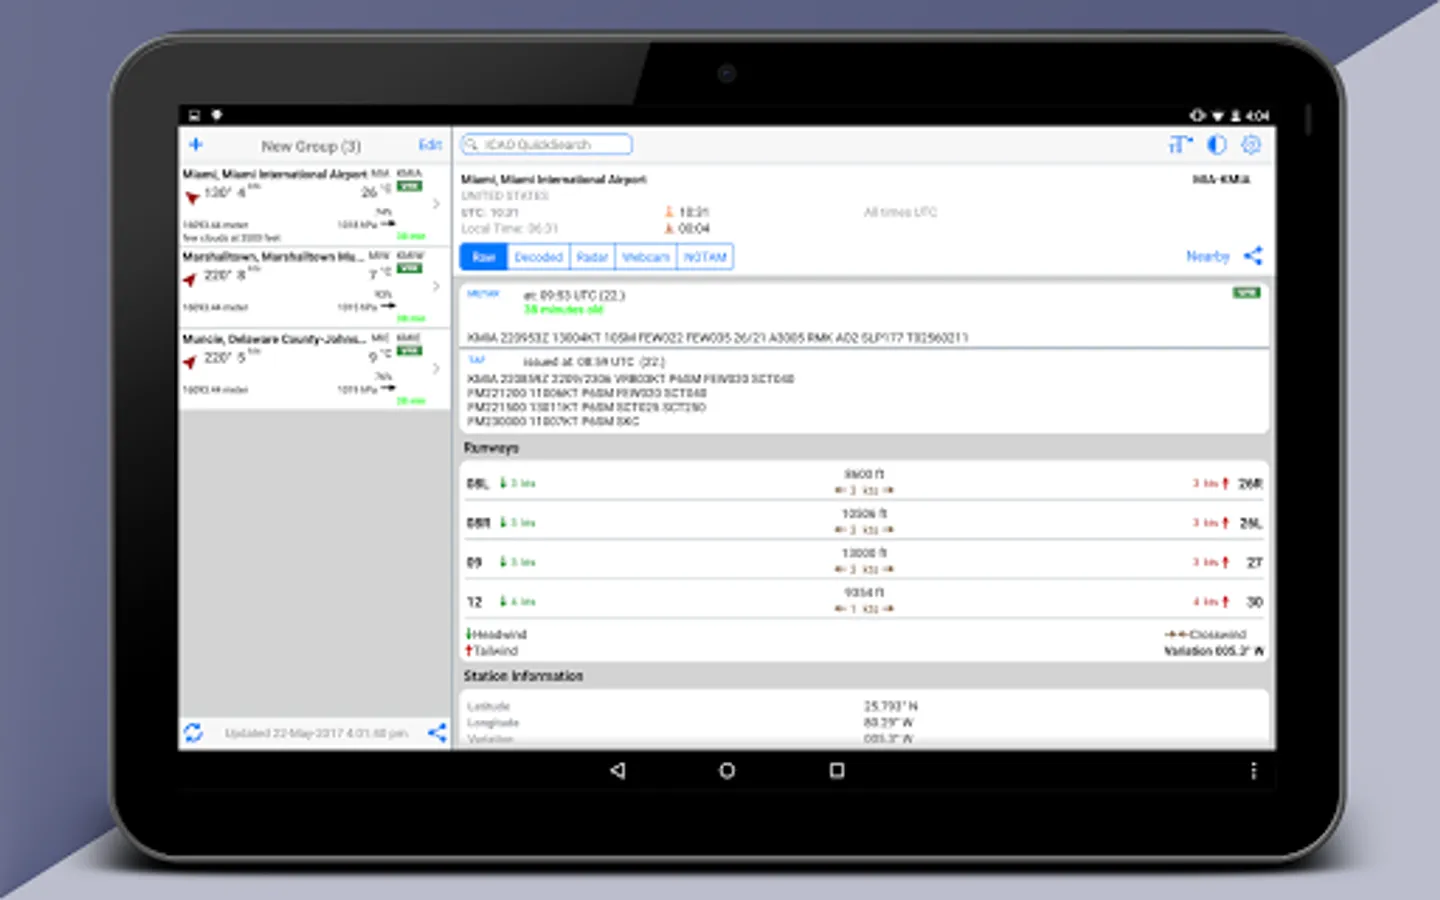Click the METAR label in the report card
This screenshot has width=1440, height=900.
pyautogui.click(x=483, y=293)
